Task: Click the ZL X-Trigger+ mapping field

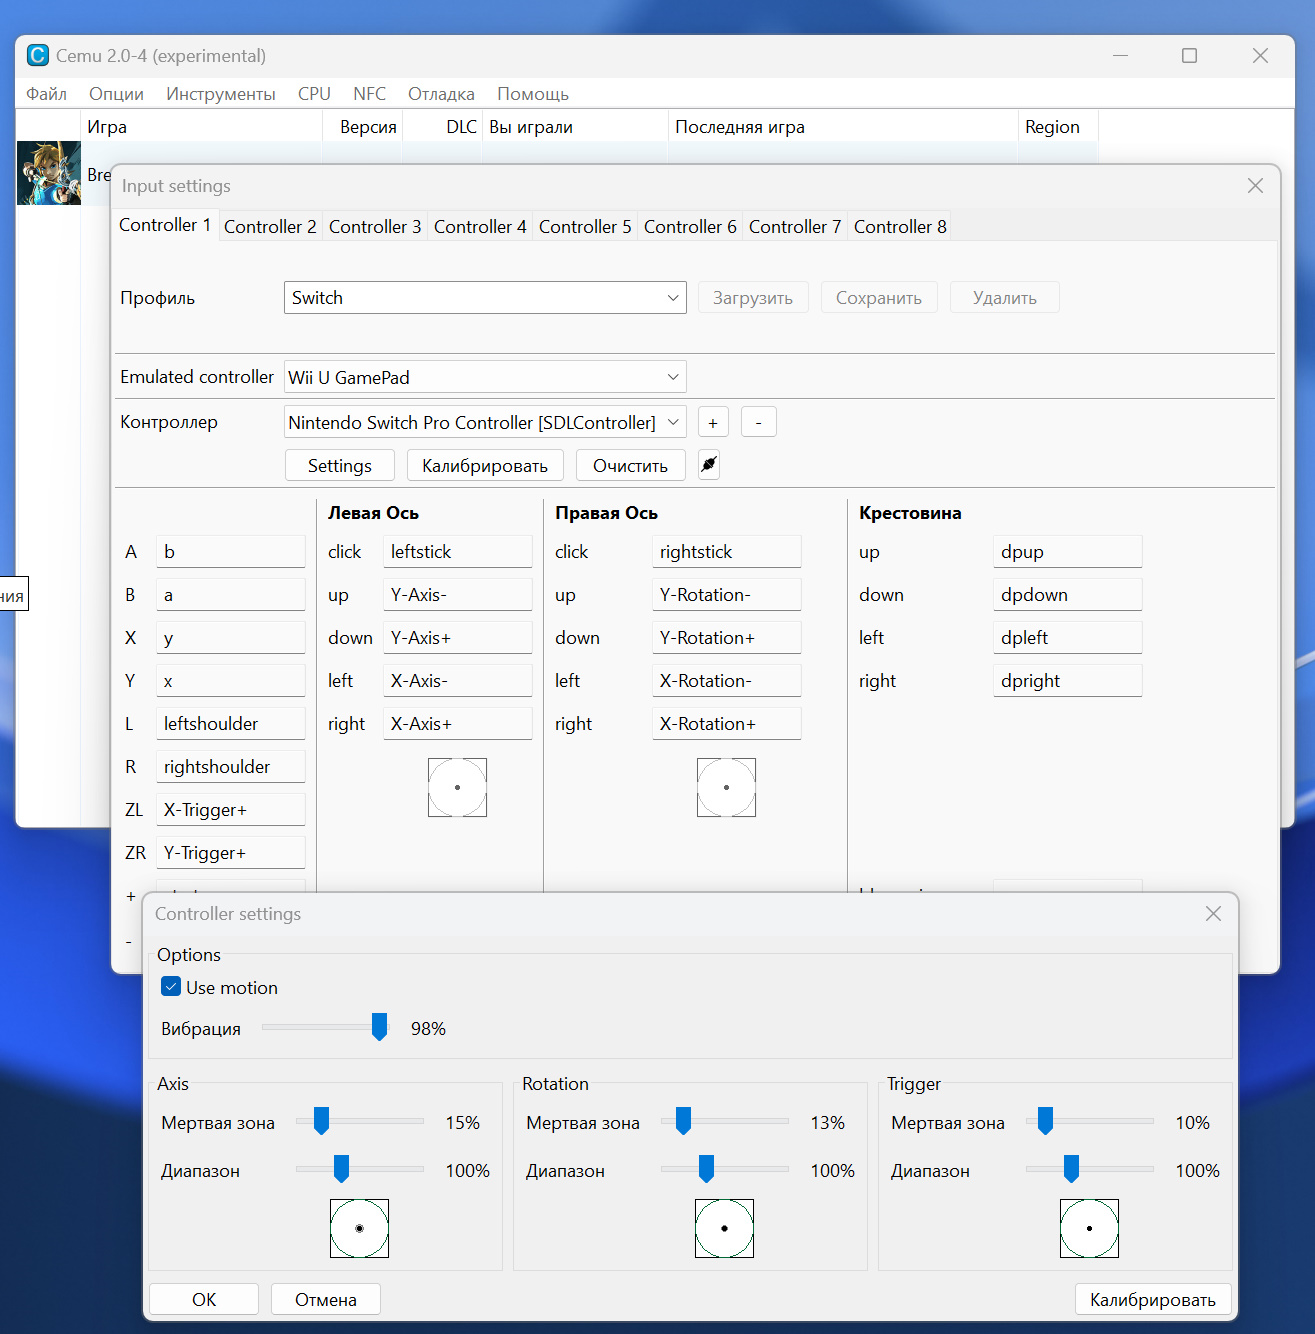Action: (231, 809)
